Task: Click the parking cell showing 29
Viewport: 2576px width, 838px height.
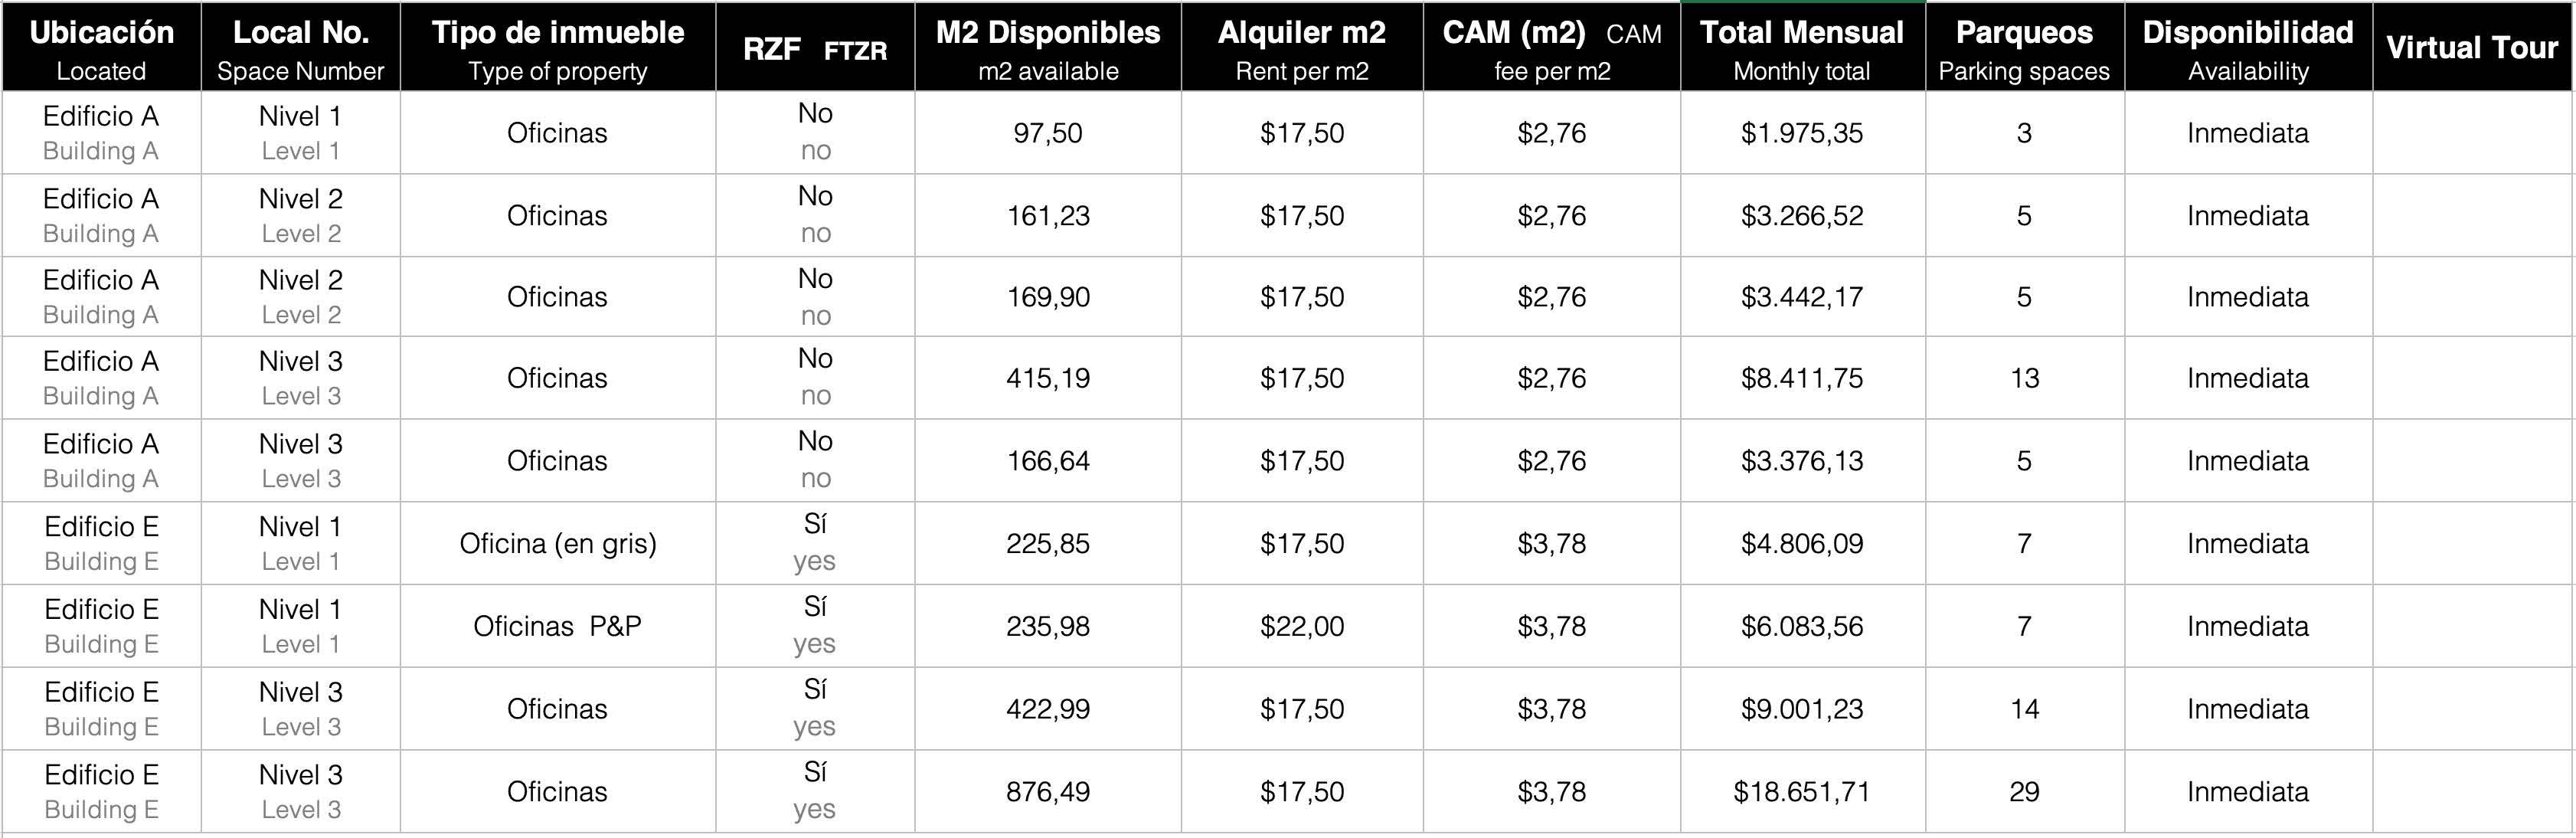Action: (x=2025, y=791)
